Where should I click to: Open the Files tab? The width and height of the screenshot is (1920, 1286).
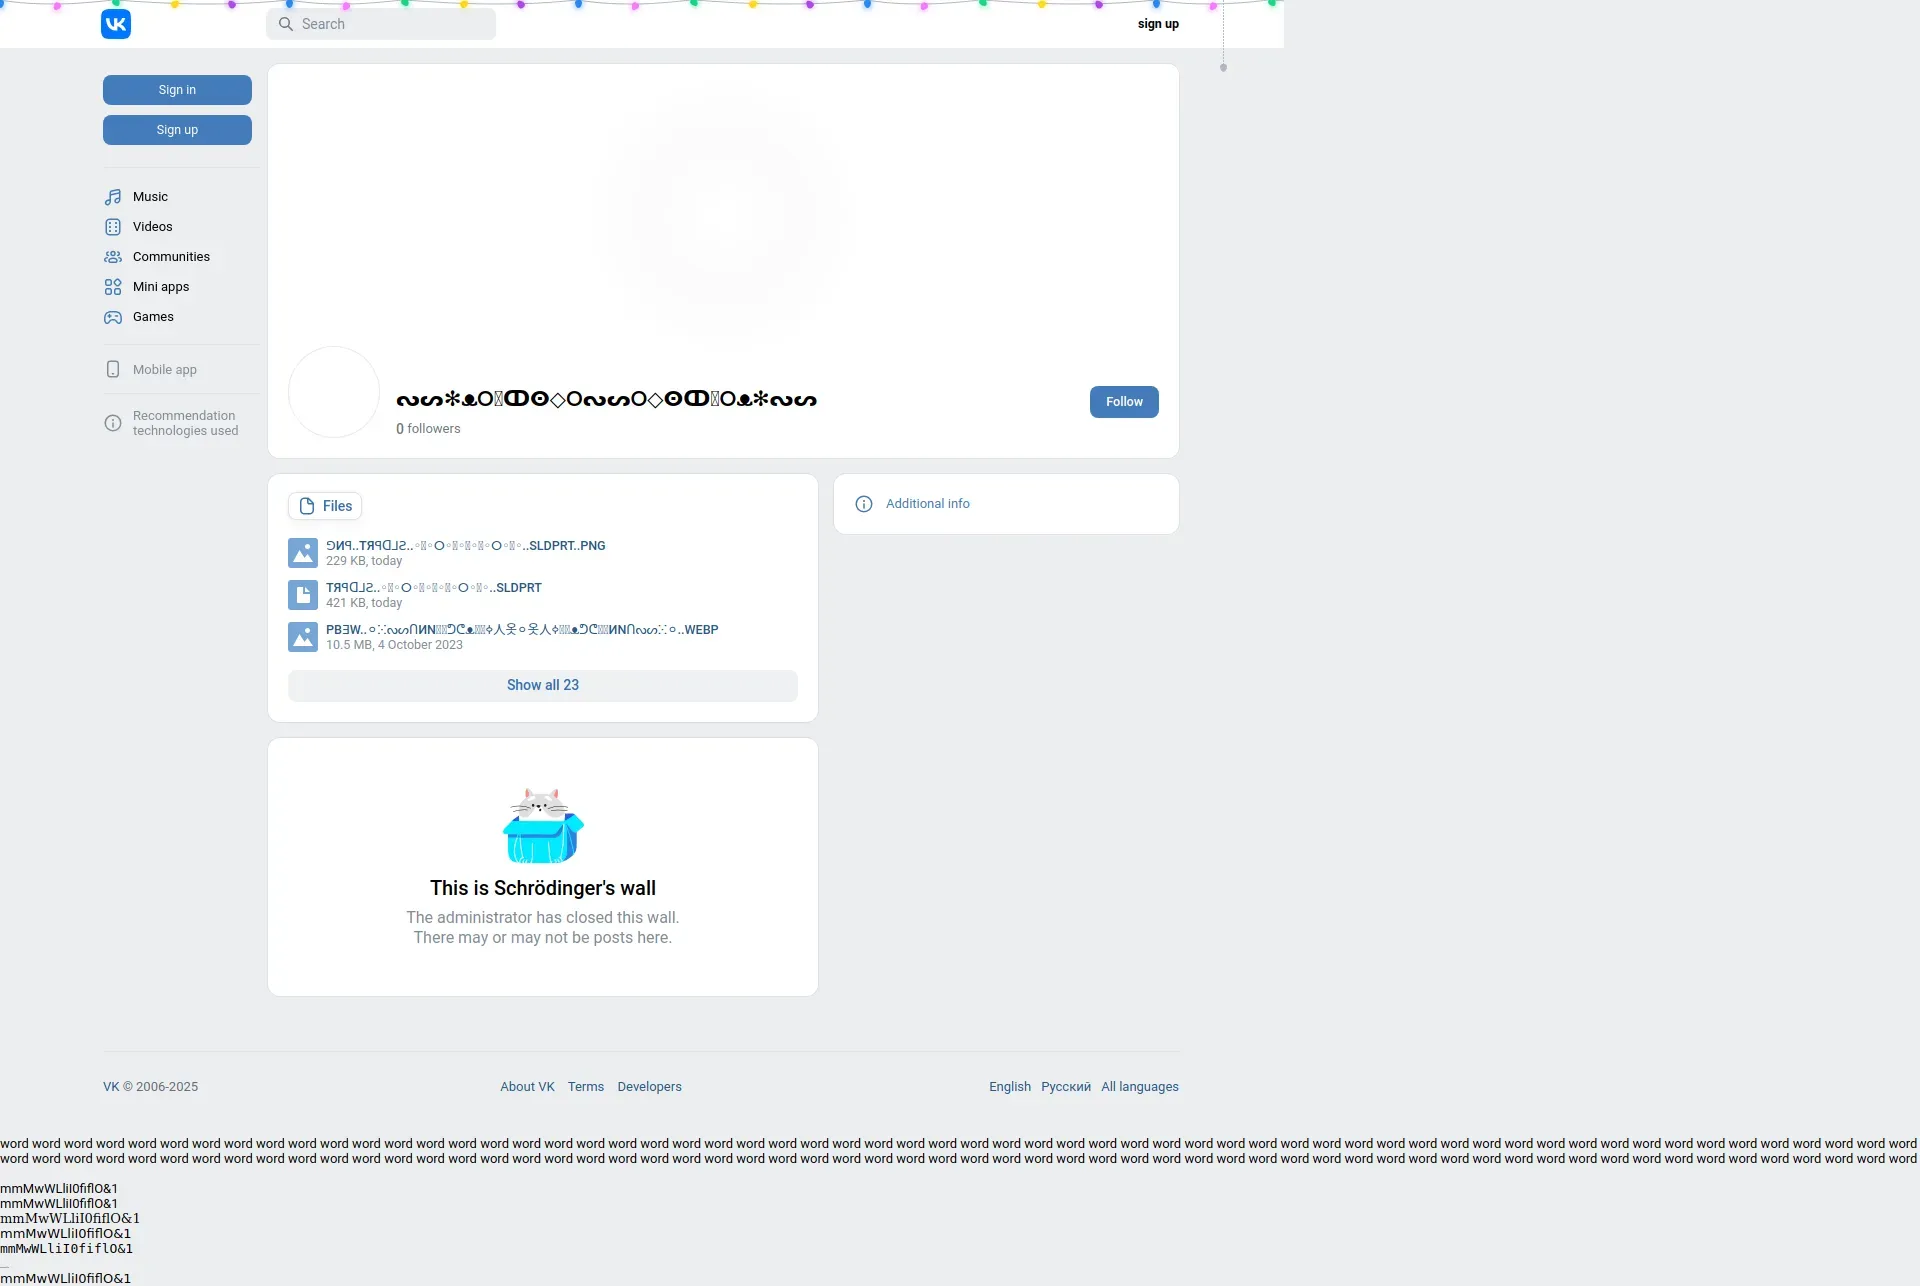325,506
